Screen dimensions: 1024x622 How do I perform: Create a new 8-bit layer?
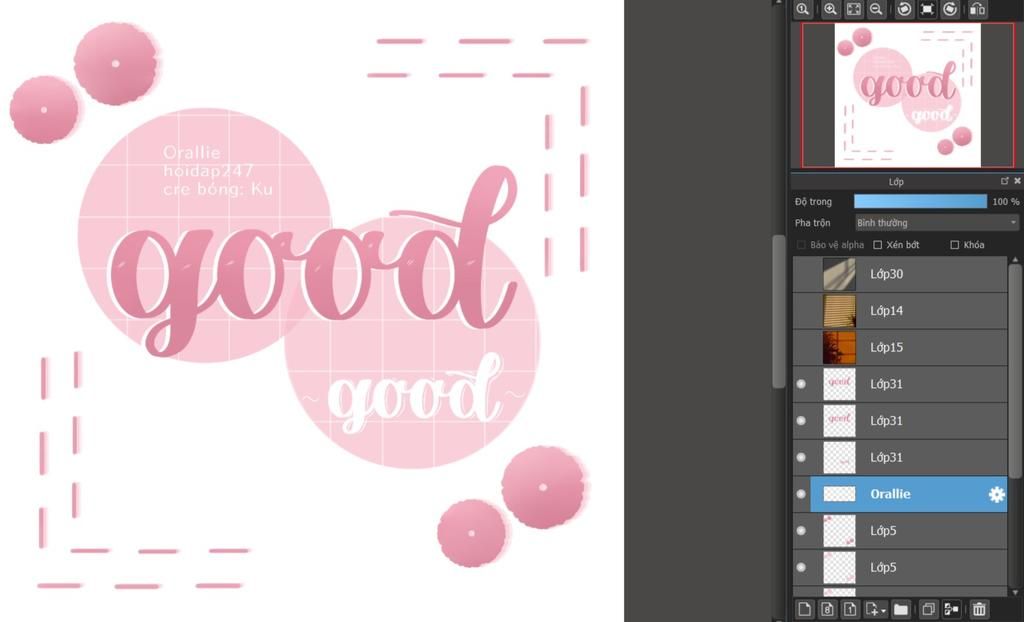pyautogui.click(x=827, y=610)
